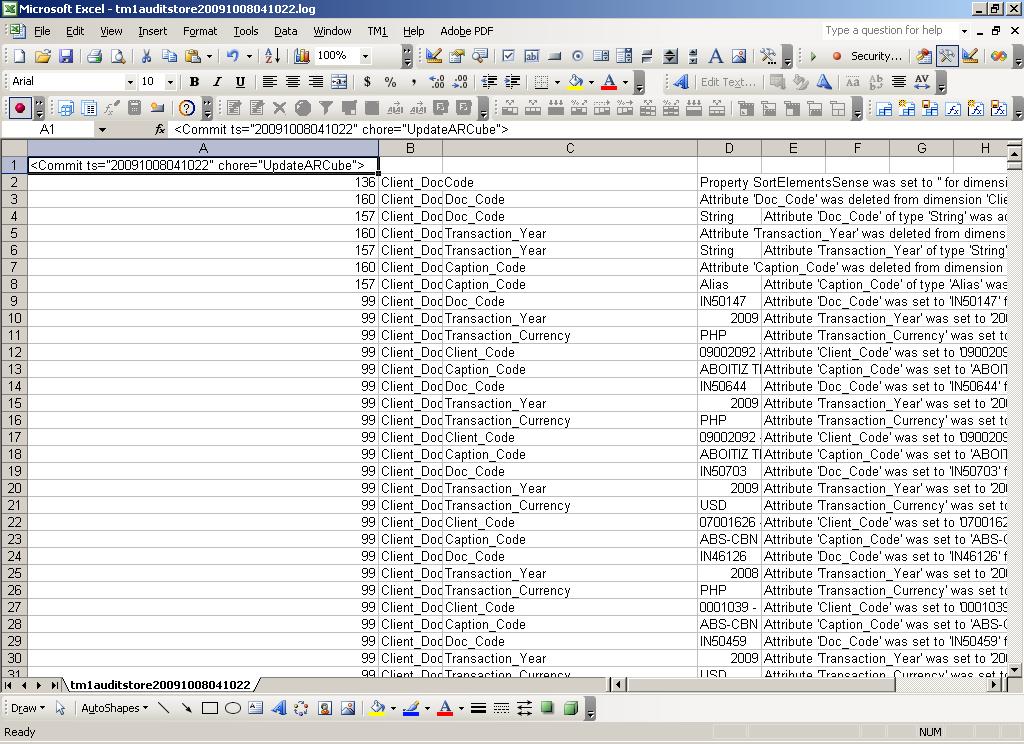The image size is (1024, 744).
Task: Select column C header
Action: 569,148
